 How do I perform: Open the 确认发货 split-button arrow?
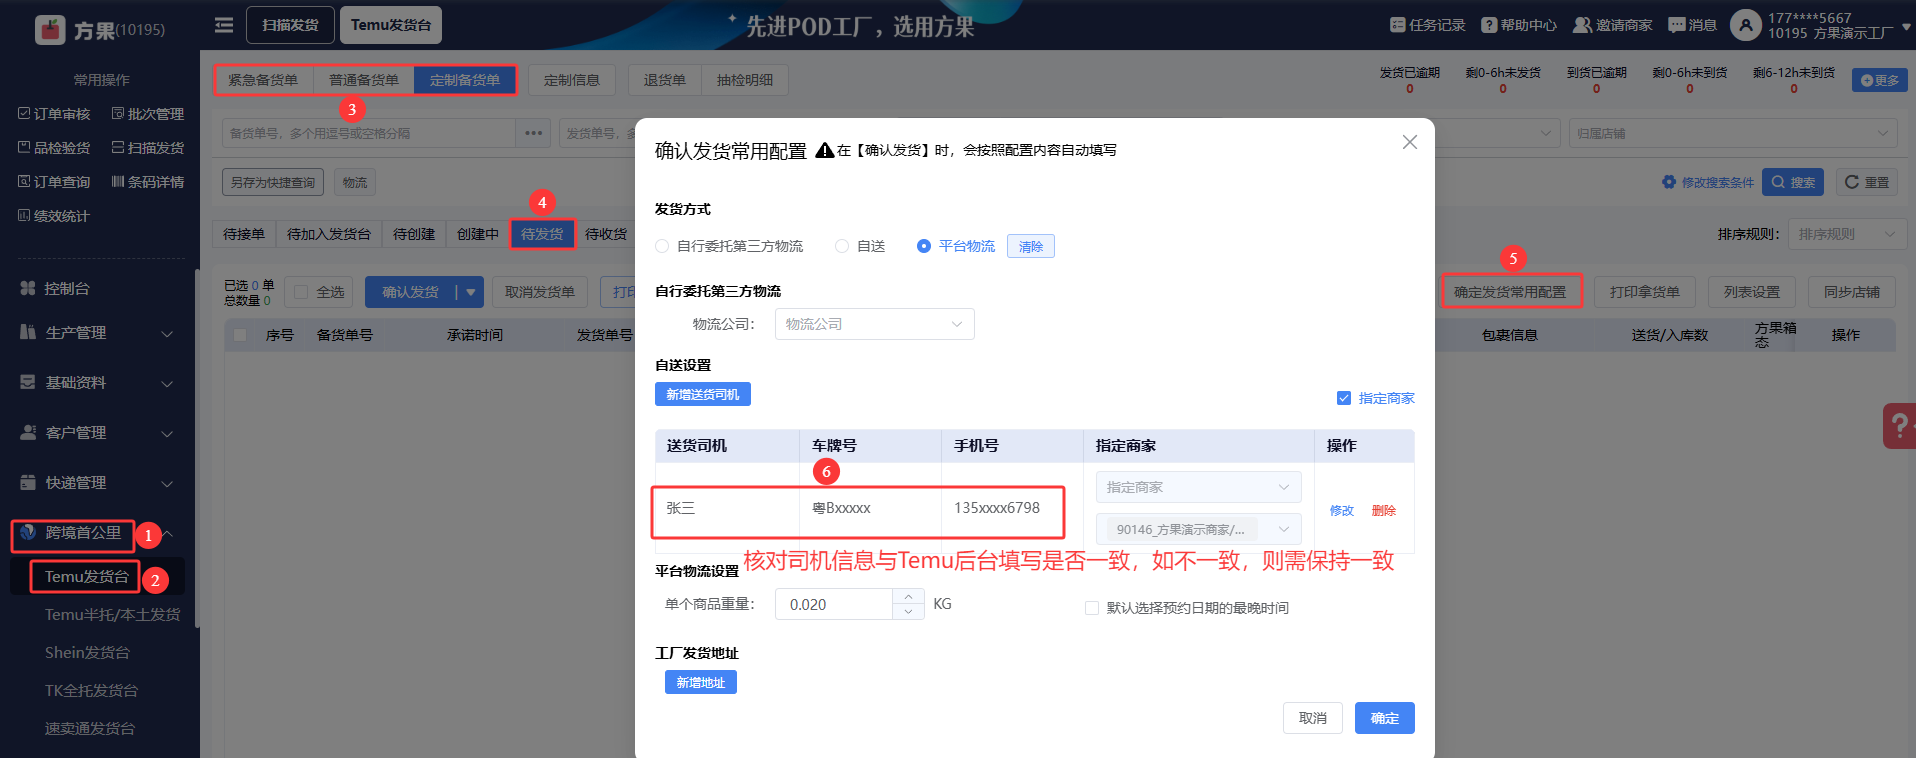[x=470, y=292]
